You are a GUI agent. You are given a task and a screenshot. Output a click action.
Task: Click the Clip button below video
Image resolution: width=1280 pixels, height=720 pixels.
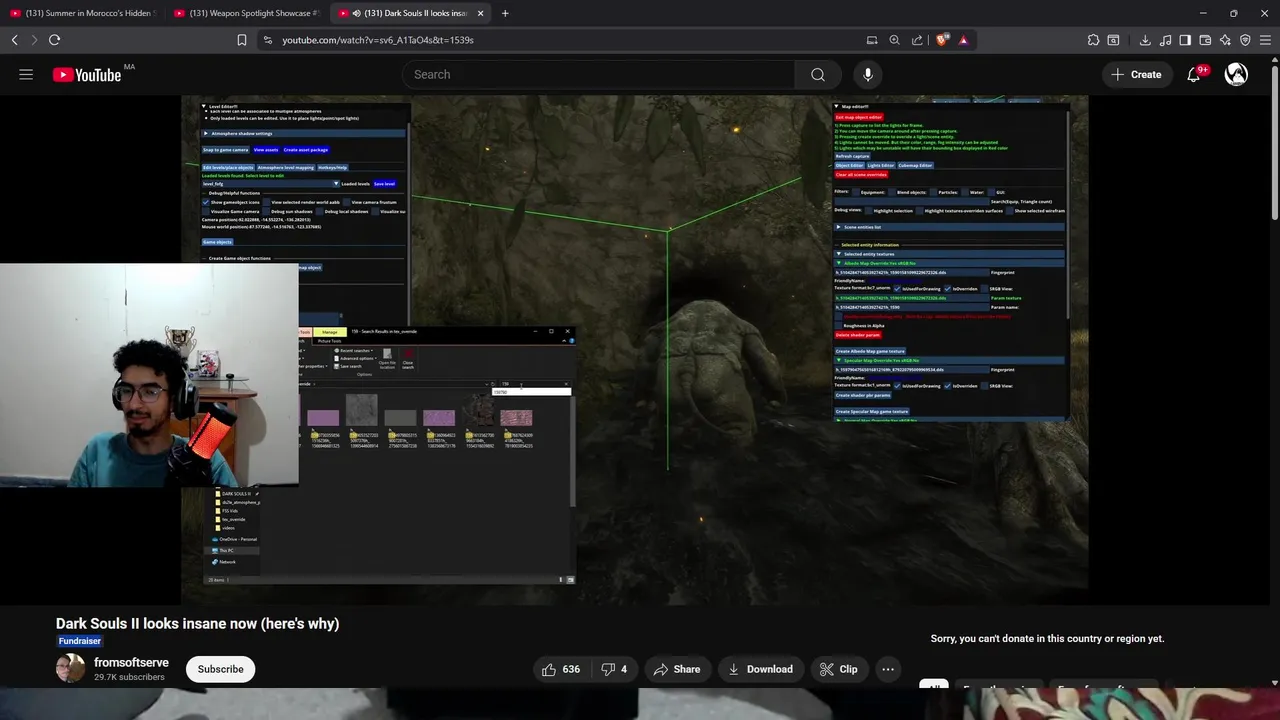[x=838, y=669]
